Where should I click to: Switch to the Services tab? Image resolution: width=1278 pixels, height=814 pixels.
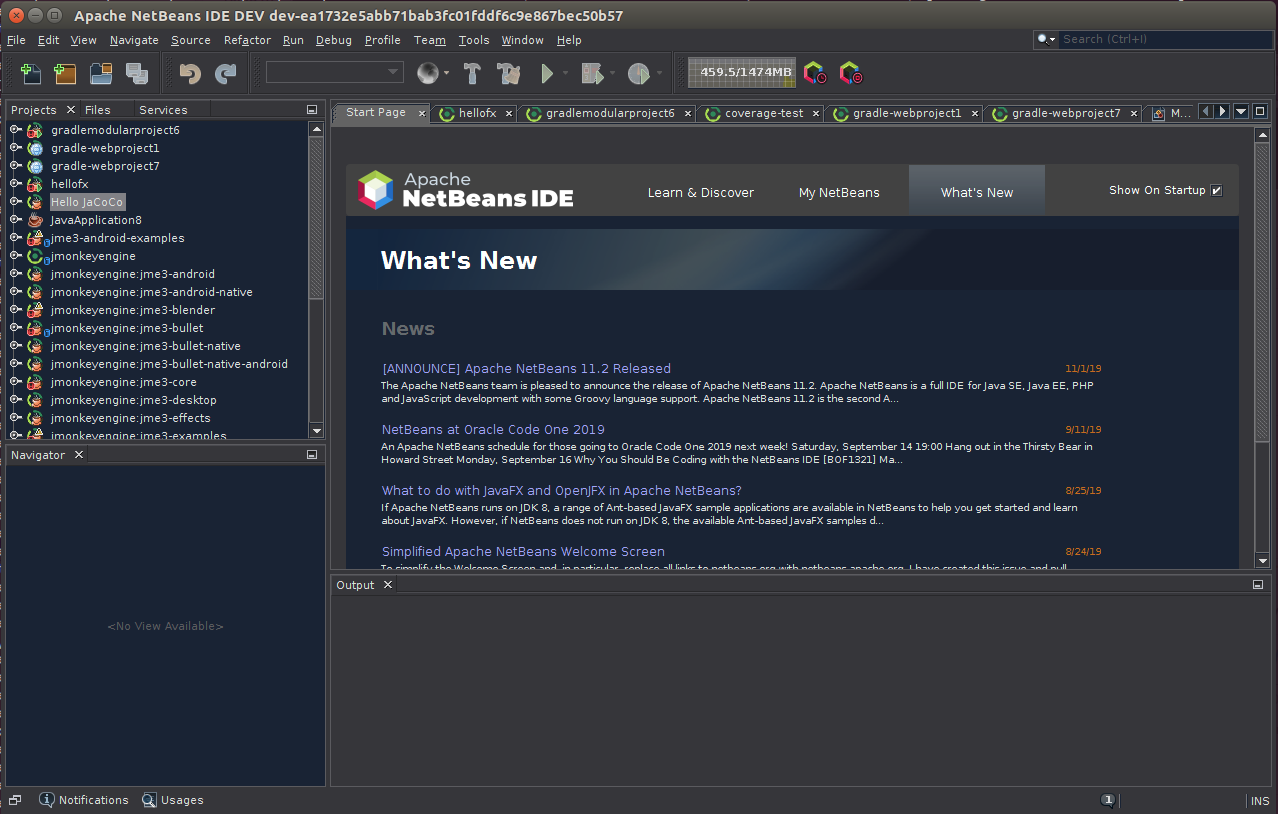[163, 110]
